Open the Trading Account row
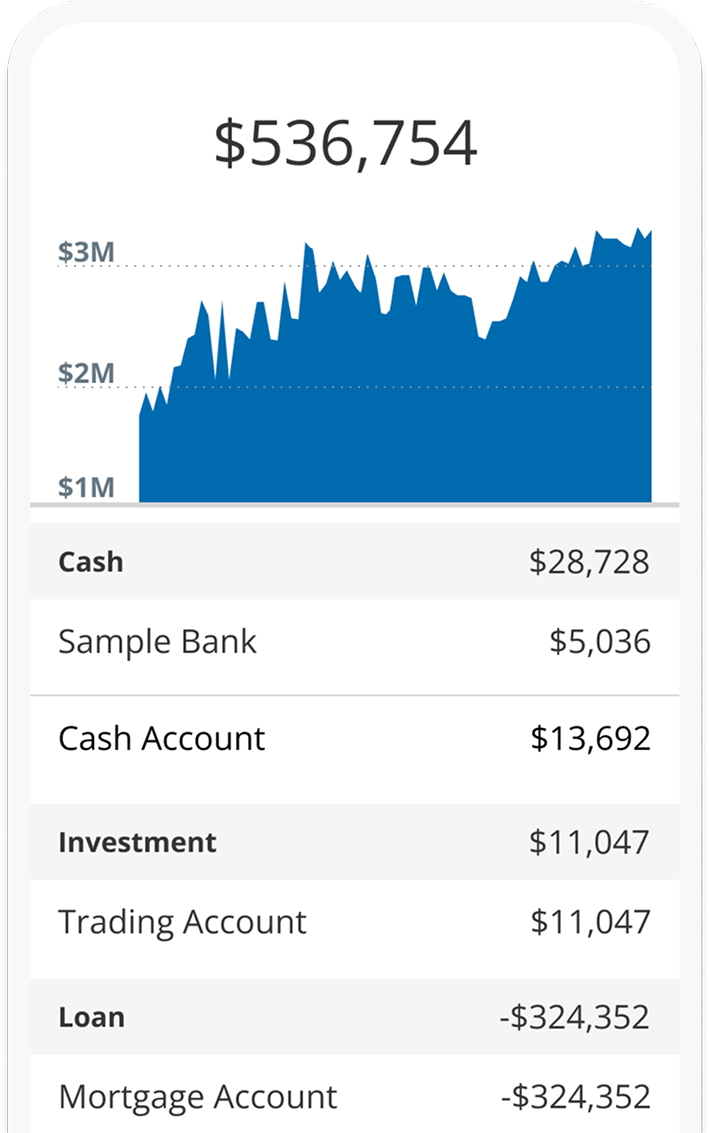This screenshot has height=1133, width=709. point(182,922)
